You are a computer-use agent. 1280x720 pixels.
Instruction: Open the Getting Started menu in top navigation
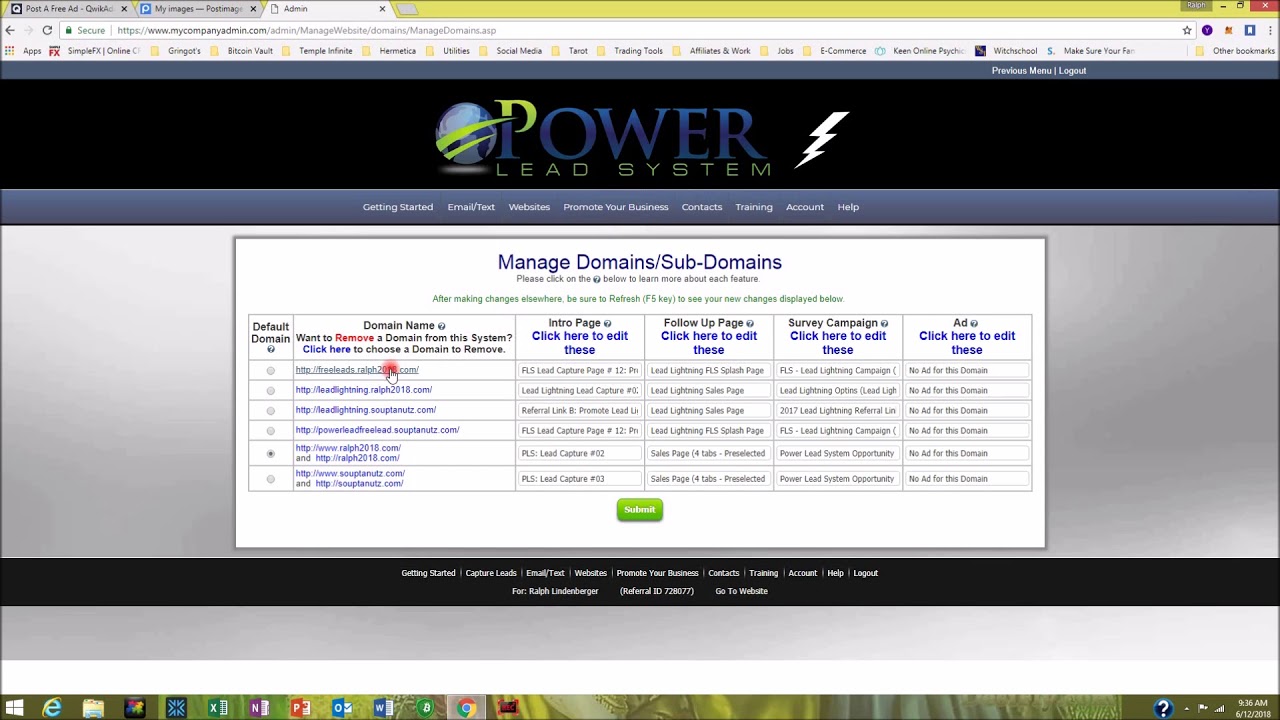click(x=398, y=207)
